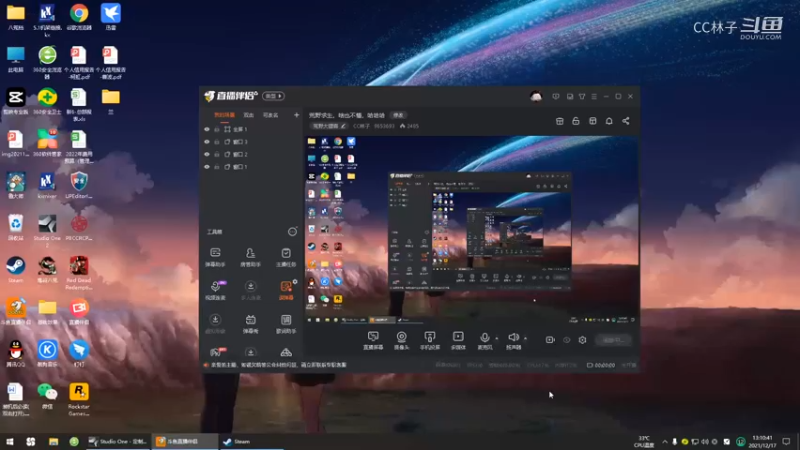Click the stream preview area
This screenshot has height=450, width=800.
pyautogui.click(x=471, y=230)
